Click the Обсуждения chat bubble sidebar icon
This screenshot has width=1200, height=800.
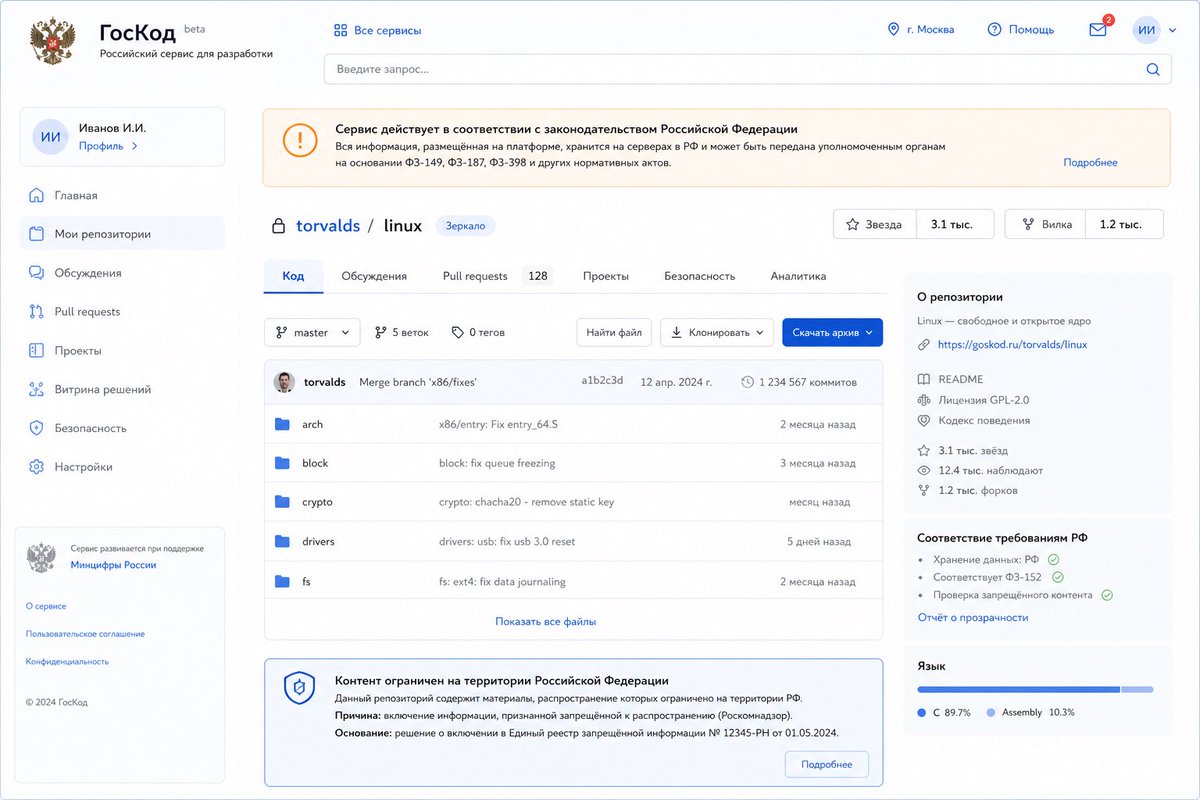(37, 273)
